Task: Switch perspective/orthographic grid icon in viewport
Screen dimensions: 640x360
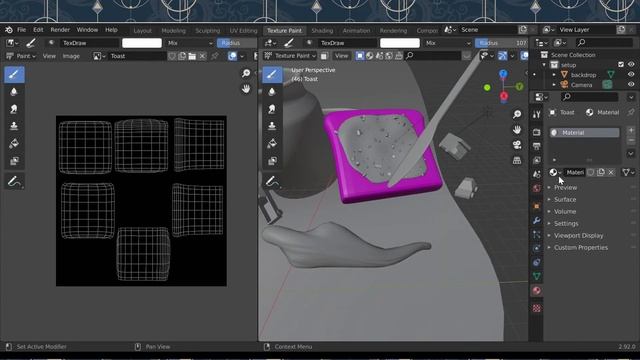Action: [x=517, y=160]
